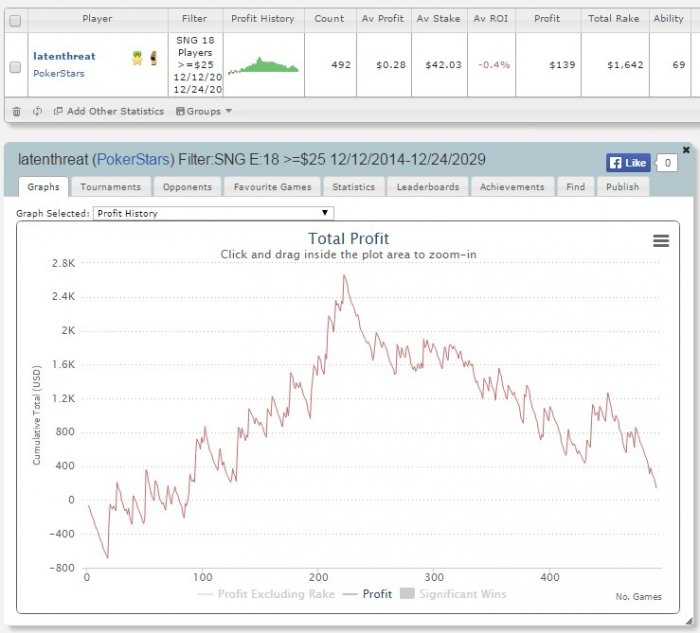Close the latenthreat detail panel
The height and width of the screenshot is (633, 700).
[x=686, y=150]
